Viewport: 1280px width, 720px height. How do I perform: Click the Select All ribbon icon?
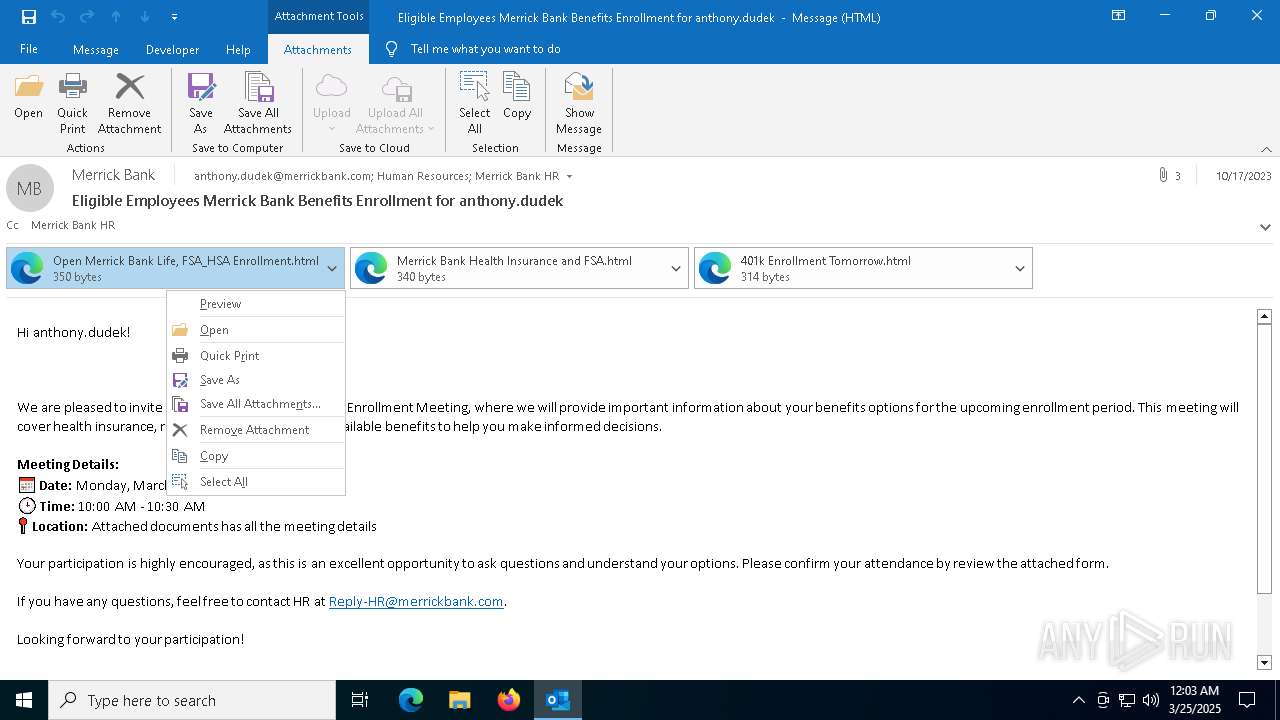coord(475,103)
